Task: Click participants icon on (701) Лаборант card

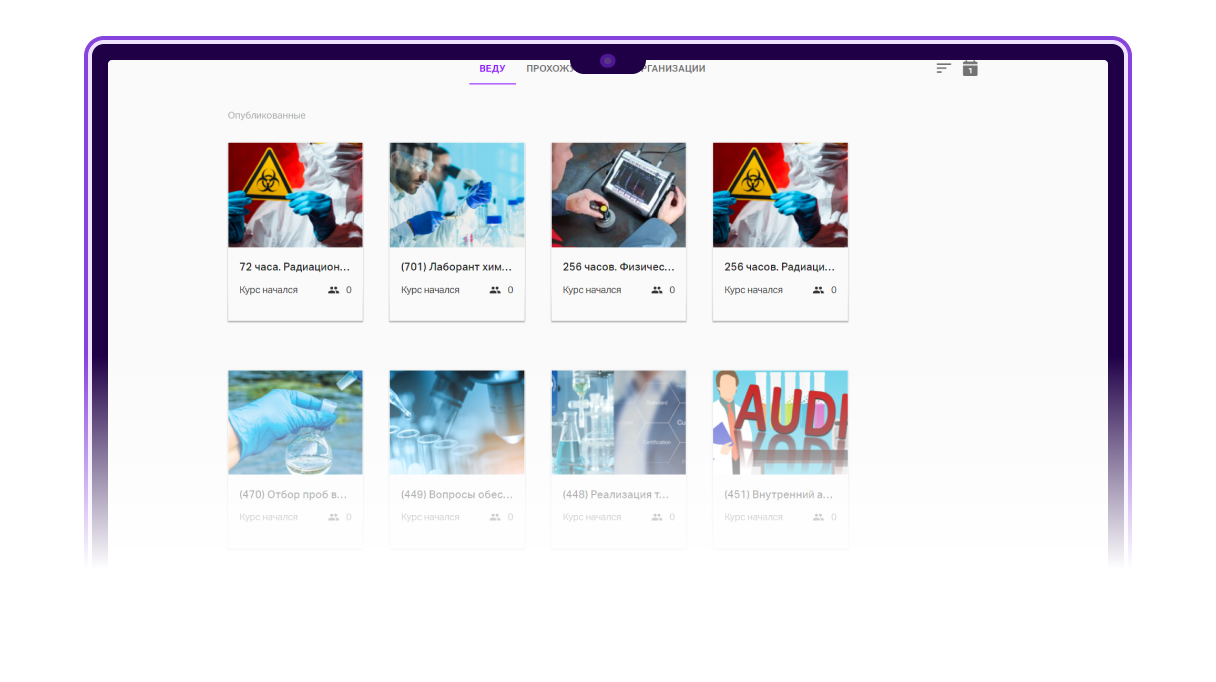Action: pyautogui.click(x=495, y=290)
